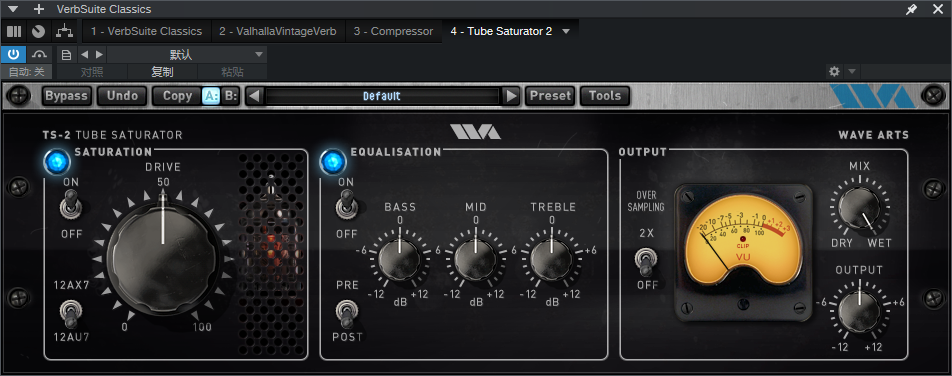
Task: Toggle the Saturation ON/OFF switch
Action: [72, 205]
